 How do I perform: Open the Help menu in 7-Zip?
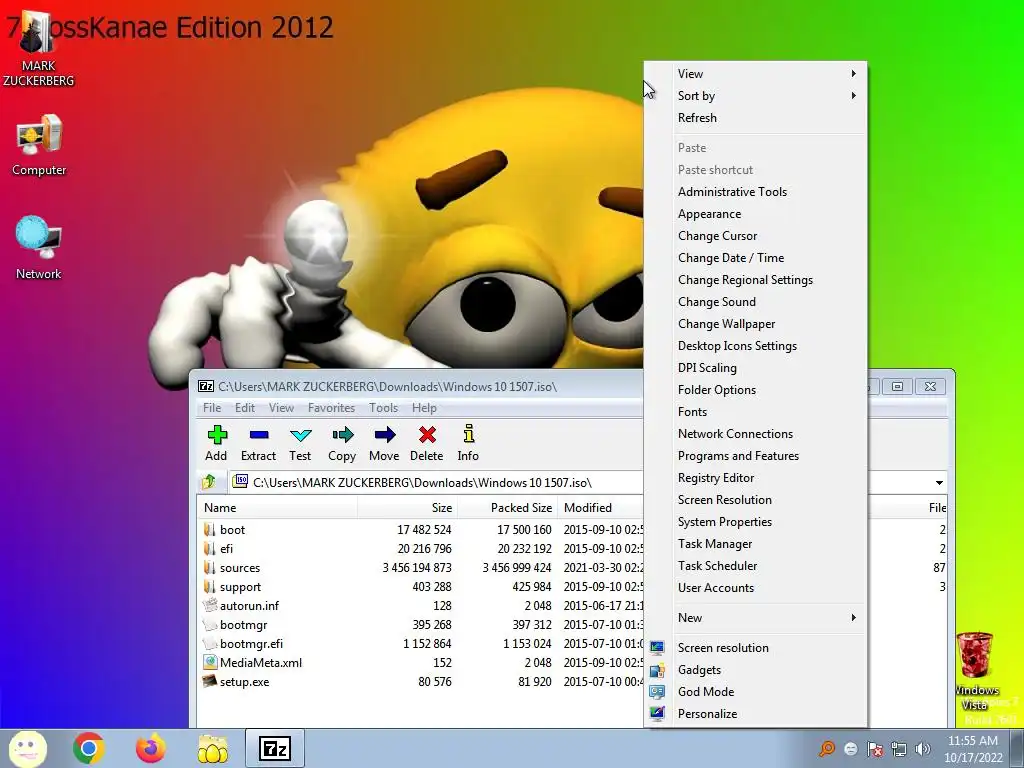coord(424,408)
